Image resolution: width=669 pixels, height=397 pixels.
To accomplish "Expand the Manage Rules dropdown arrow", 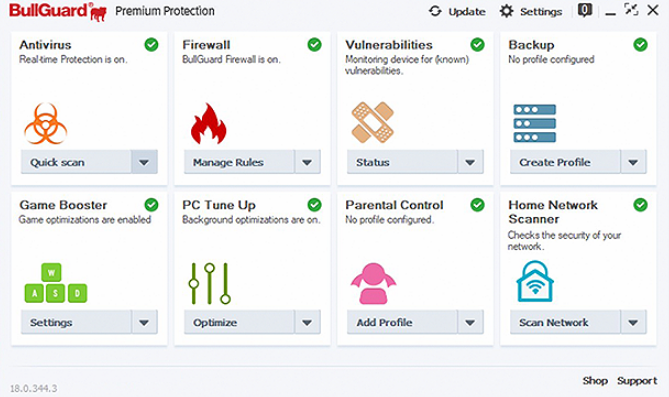I will click(x=307, y=162).
